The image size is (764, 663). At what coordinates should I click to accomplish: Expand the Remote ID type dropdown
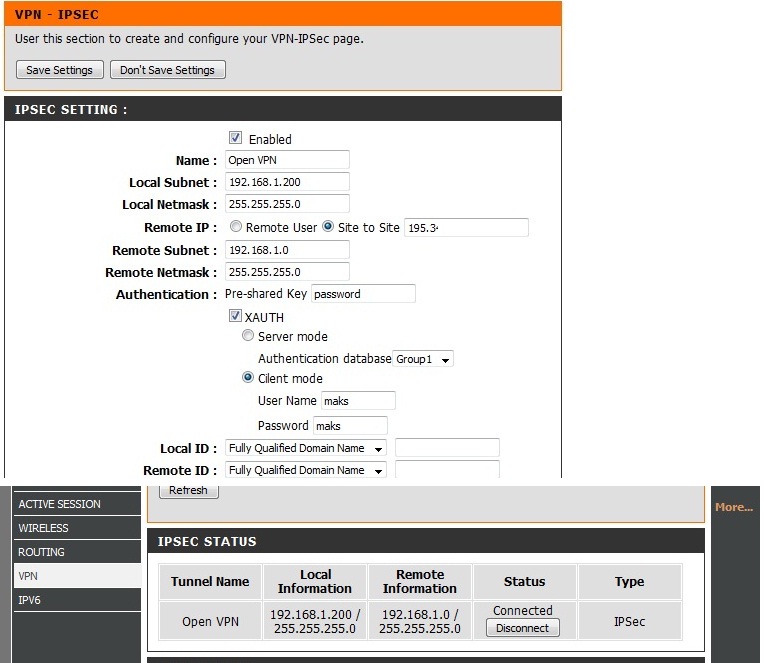coord(305,470)
